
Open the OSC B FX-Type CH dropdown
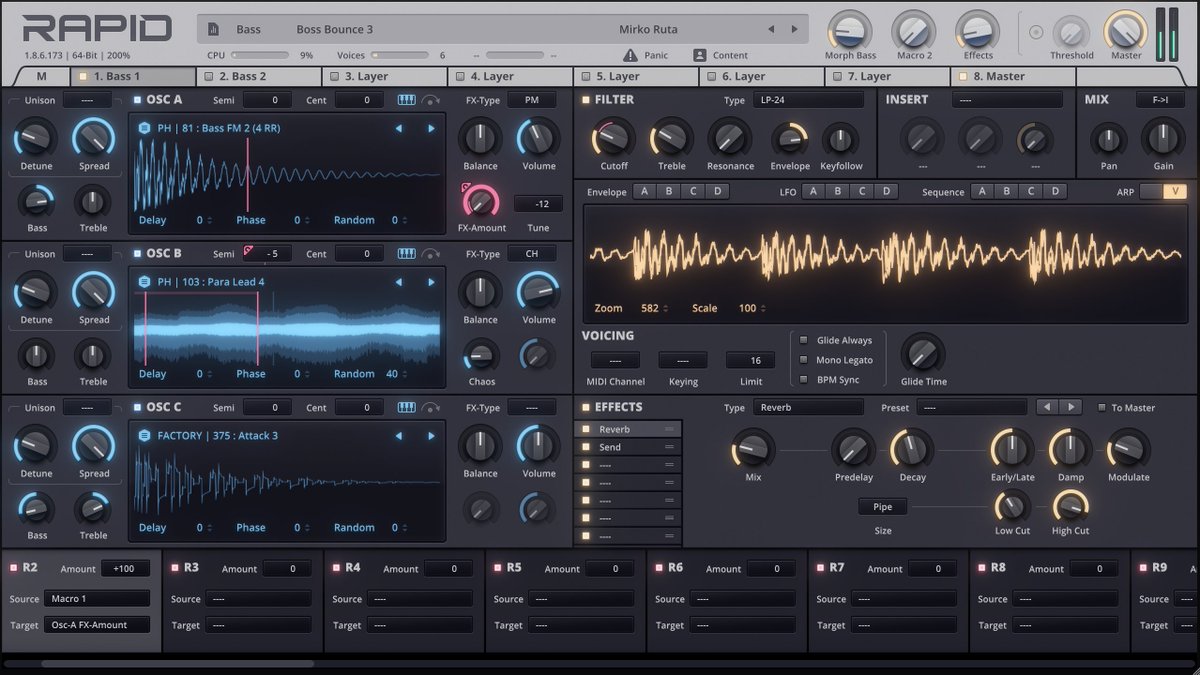532,254
